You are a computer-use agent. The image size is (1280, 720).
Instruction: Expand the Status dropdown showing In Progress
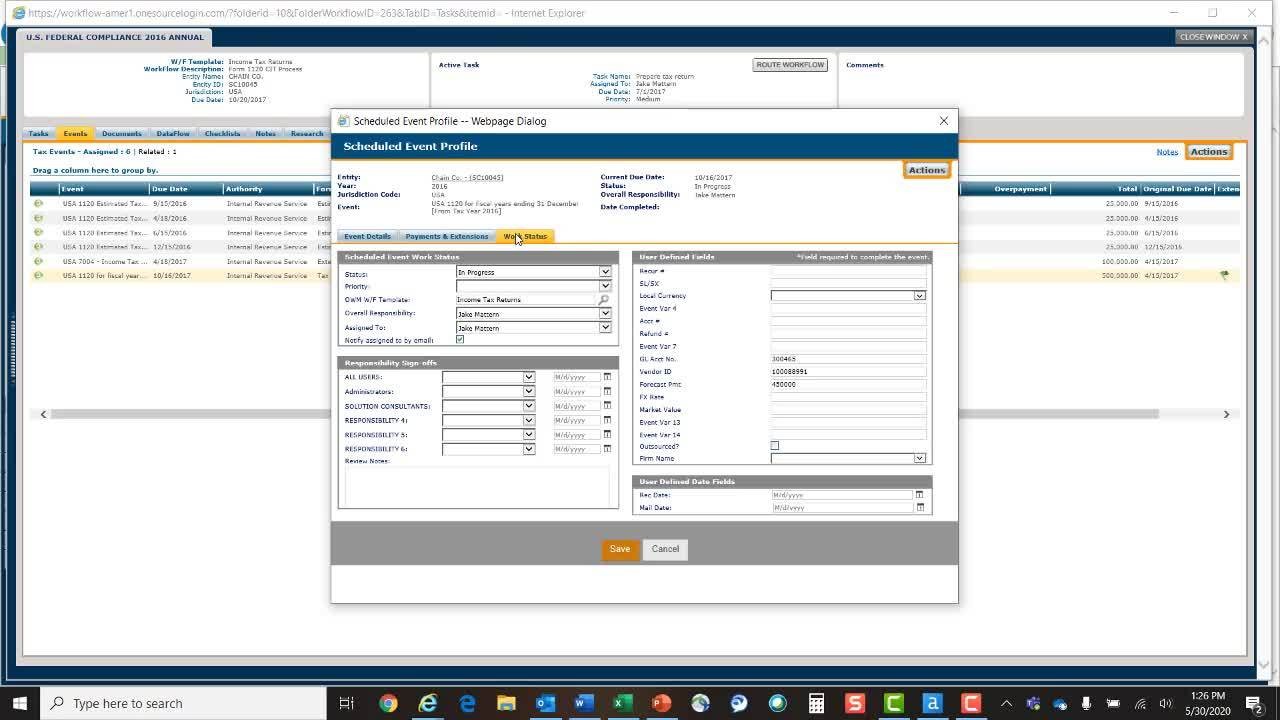click(604, 272)
